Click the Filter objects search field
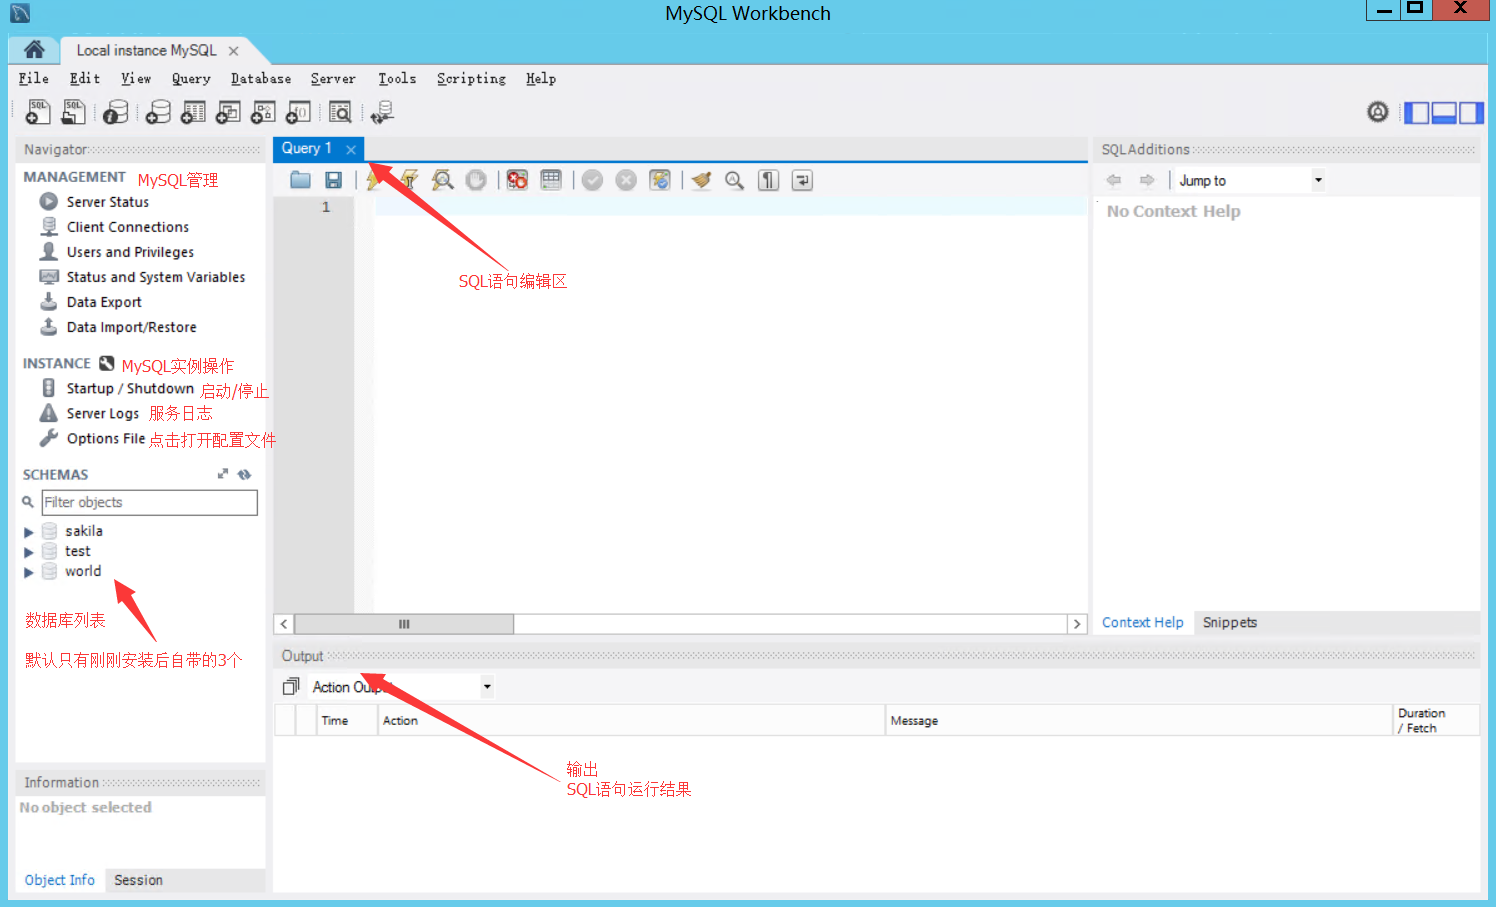The height and width of the screenshot is (907, 1496). pyautogui.click(x=150, y=502)
